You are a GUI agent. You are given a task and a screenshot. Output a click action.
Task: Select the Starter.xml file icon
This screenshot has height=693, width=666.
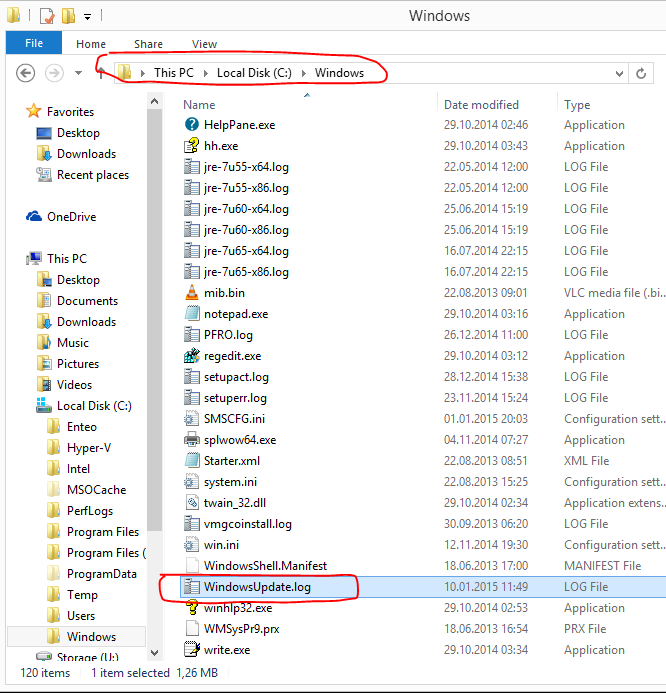tap(192, 461)
